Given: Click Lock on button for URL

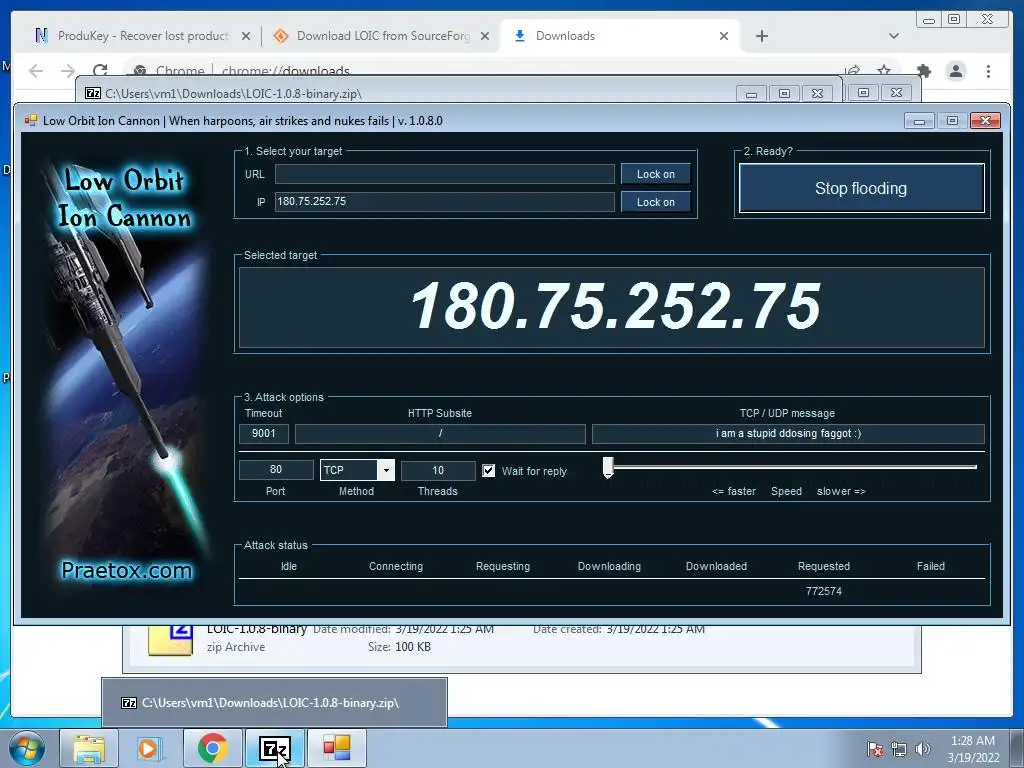Looking at the screenshot, I should (656, 174).
